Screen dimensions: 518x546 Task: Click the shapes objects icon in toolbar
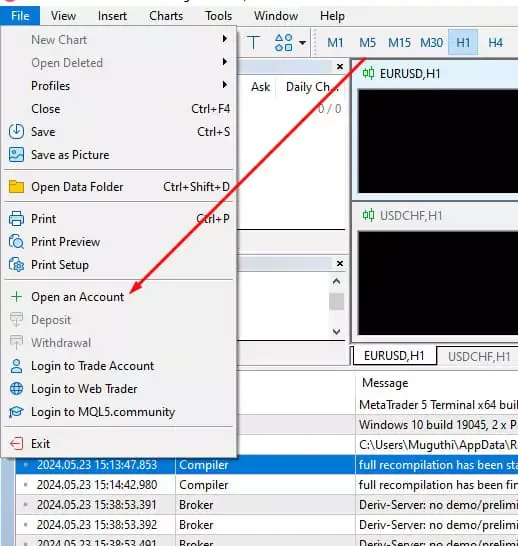point(283,43)
